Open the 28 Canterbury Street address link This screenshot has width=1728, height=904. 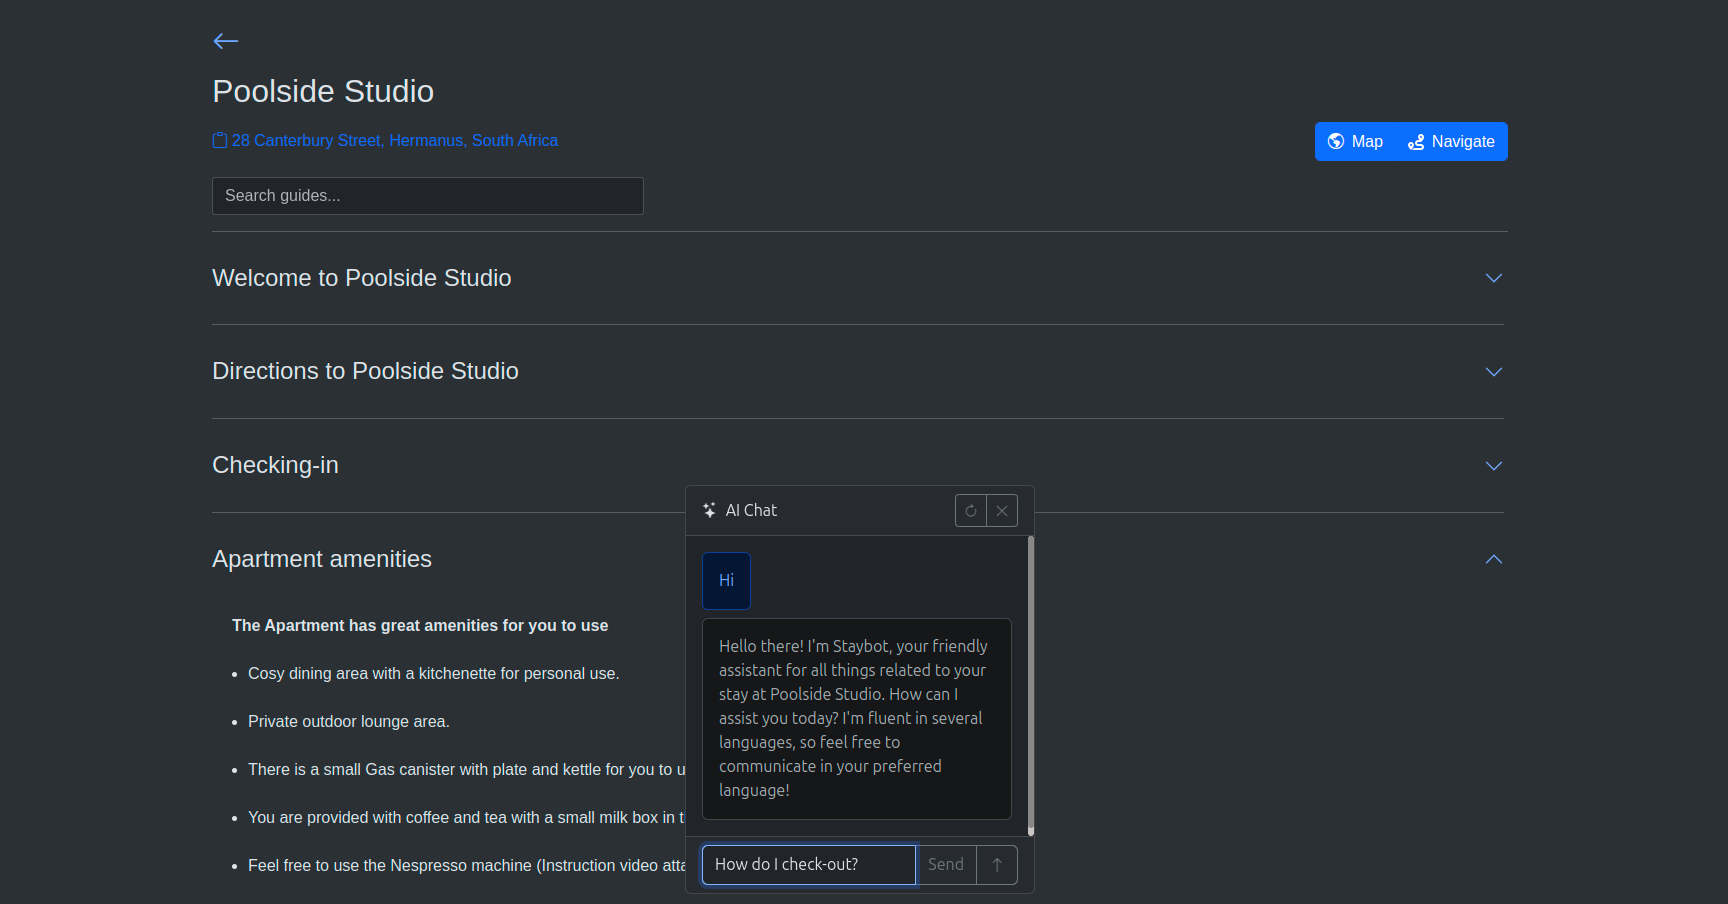[395, 140]
